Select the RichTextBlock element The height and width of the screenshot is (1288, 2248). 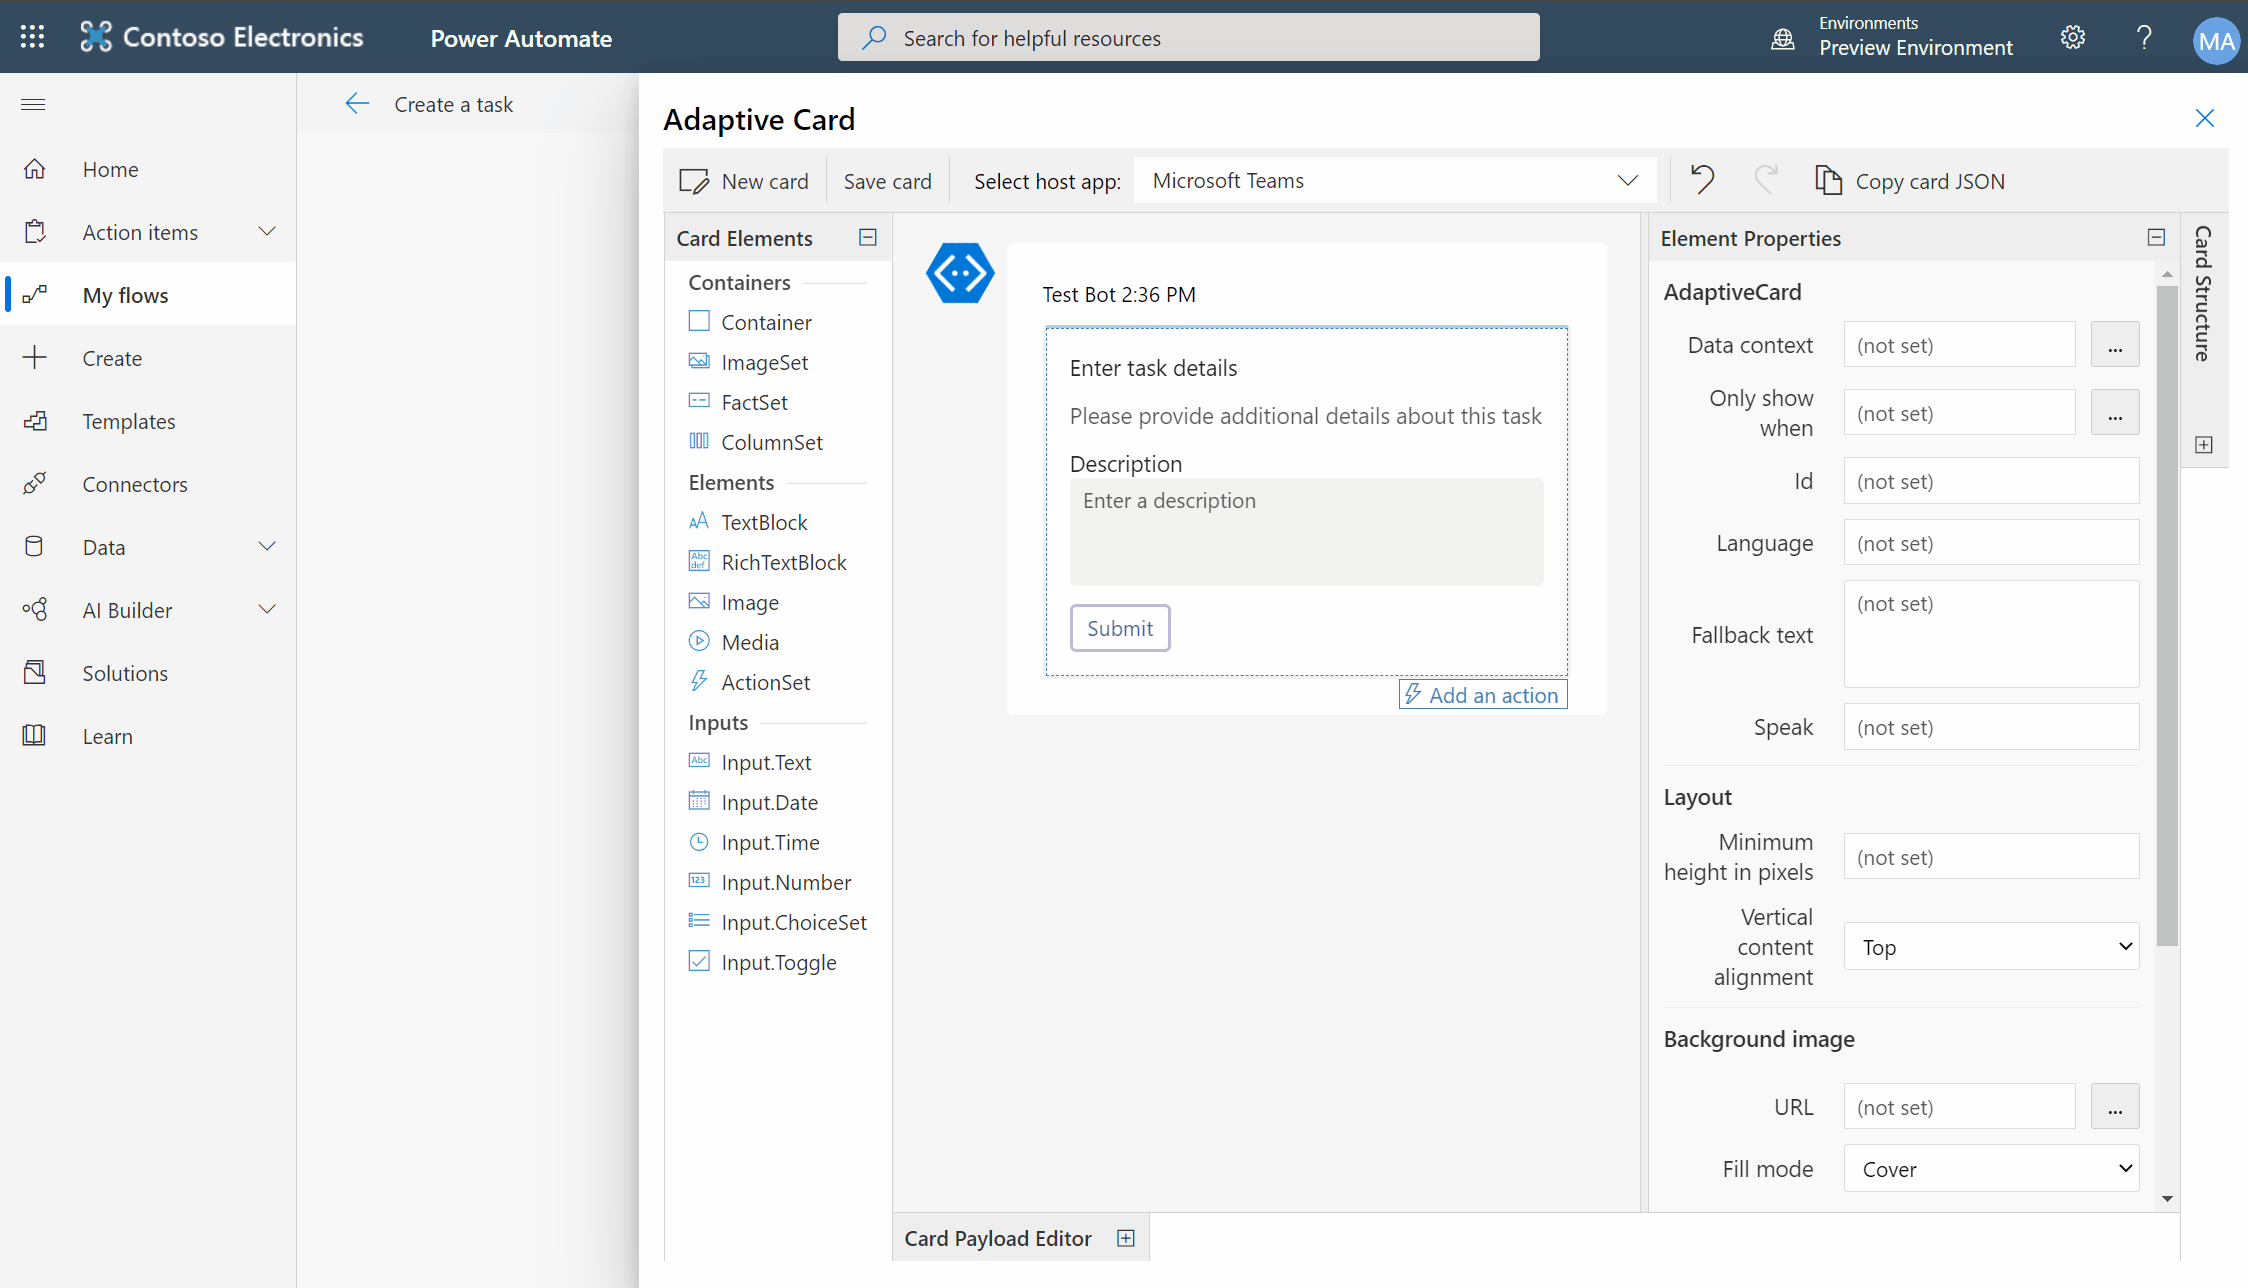click(x=767, y=562)
